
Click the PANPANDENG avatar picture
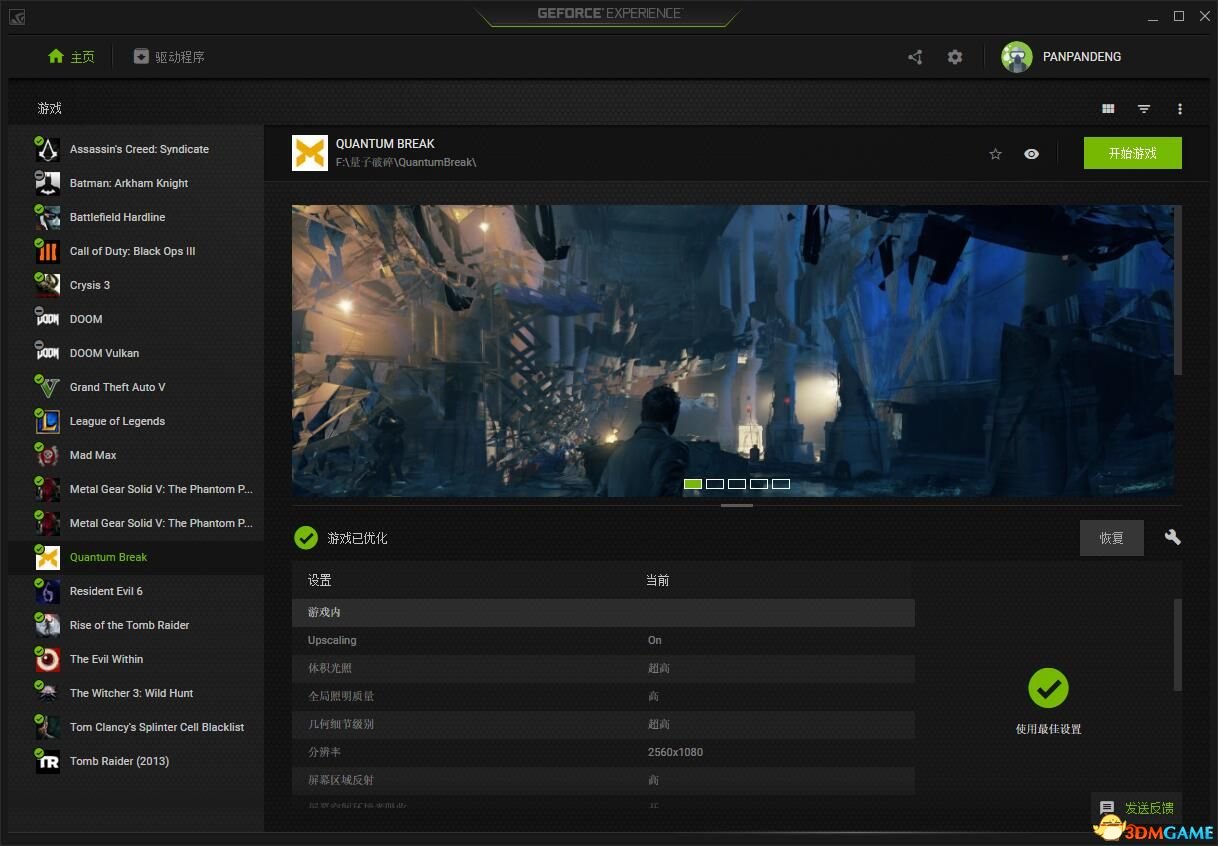point(1017,57)
